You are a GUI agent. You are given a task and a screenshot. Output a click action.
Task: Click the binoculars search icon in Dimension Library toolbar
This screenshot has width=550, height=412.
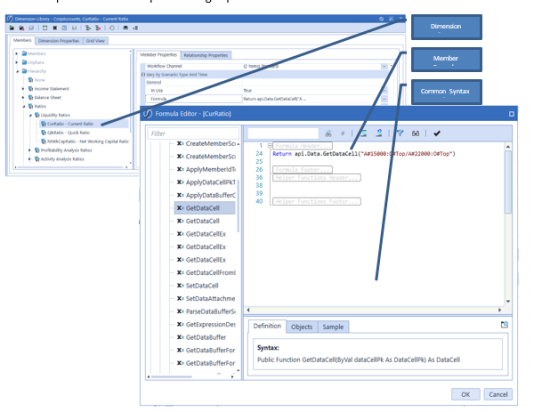pos(125,28)
